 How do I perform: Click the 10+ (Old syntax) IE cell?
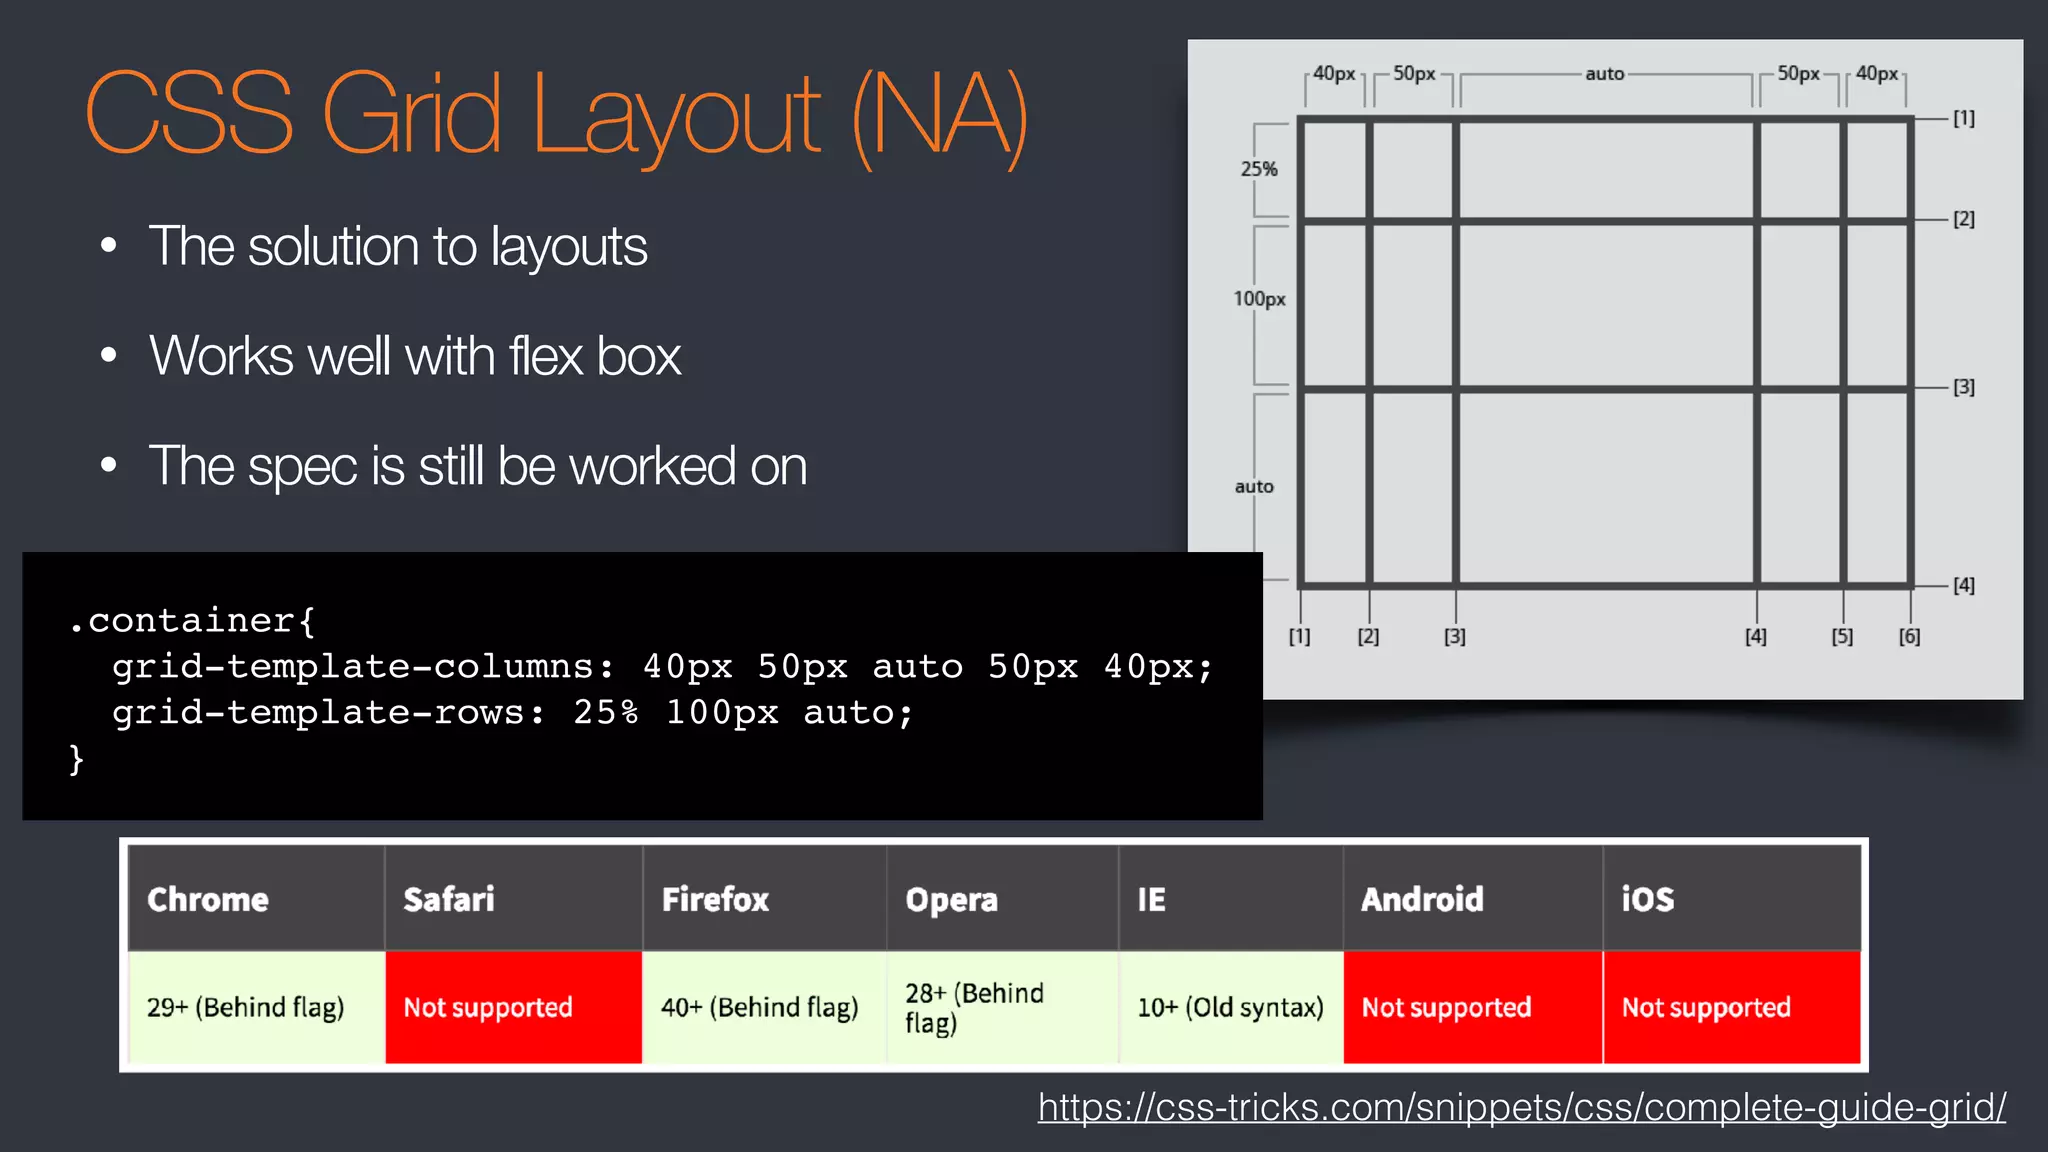[x=1230, y=1007]
